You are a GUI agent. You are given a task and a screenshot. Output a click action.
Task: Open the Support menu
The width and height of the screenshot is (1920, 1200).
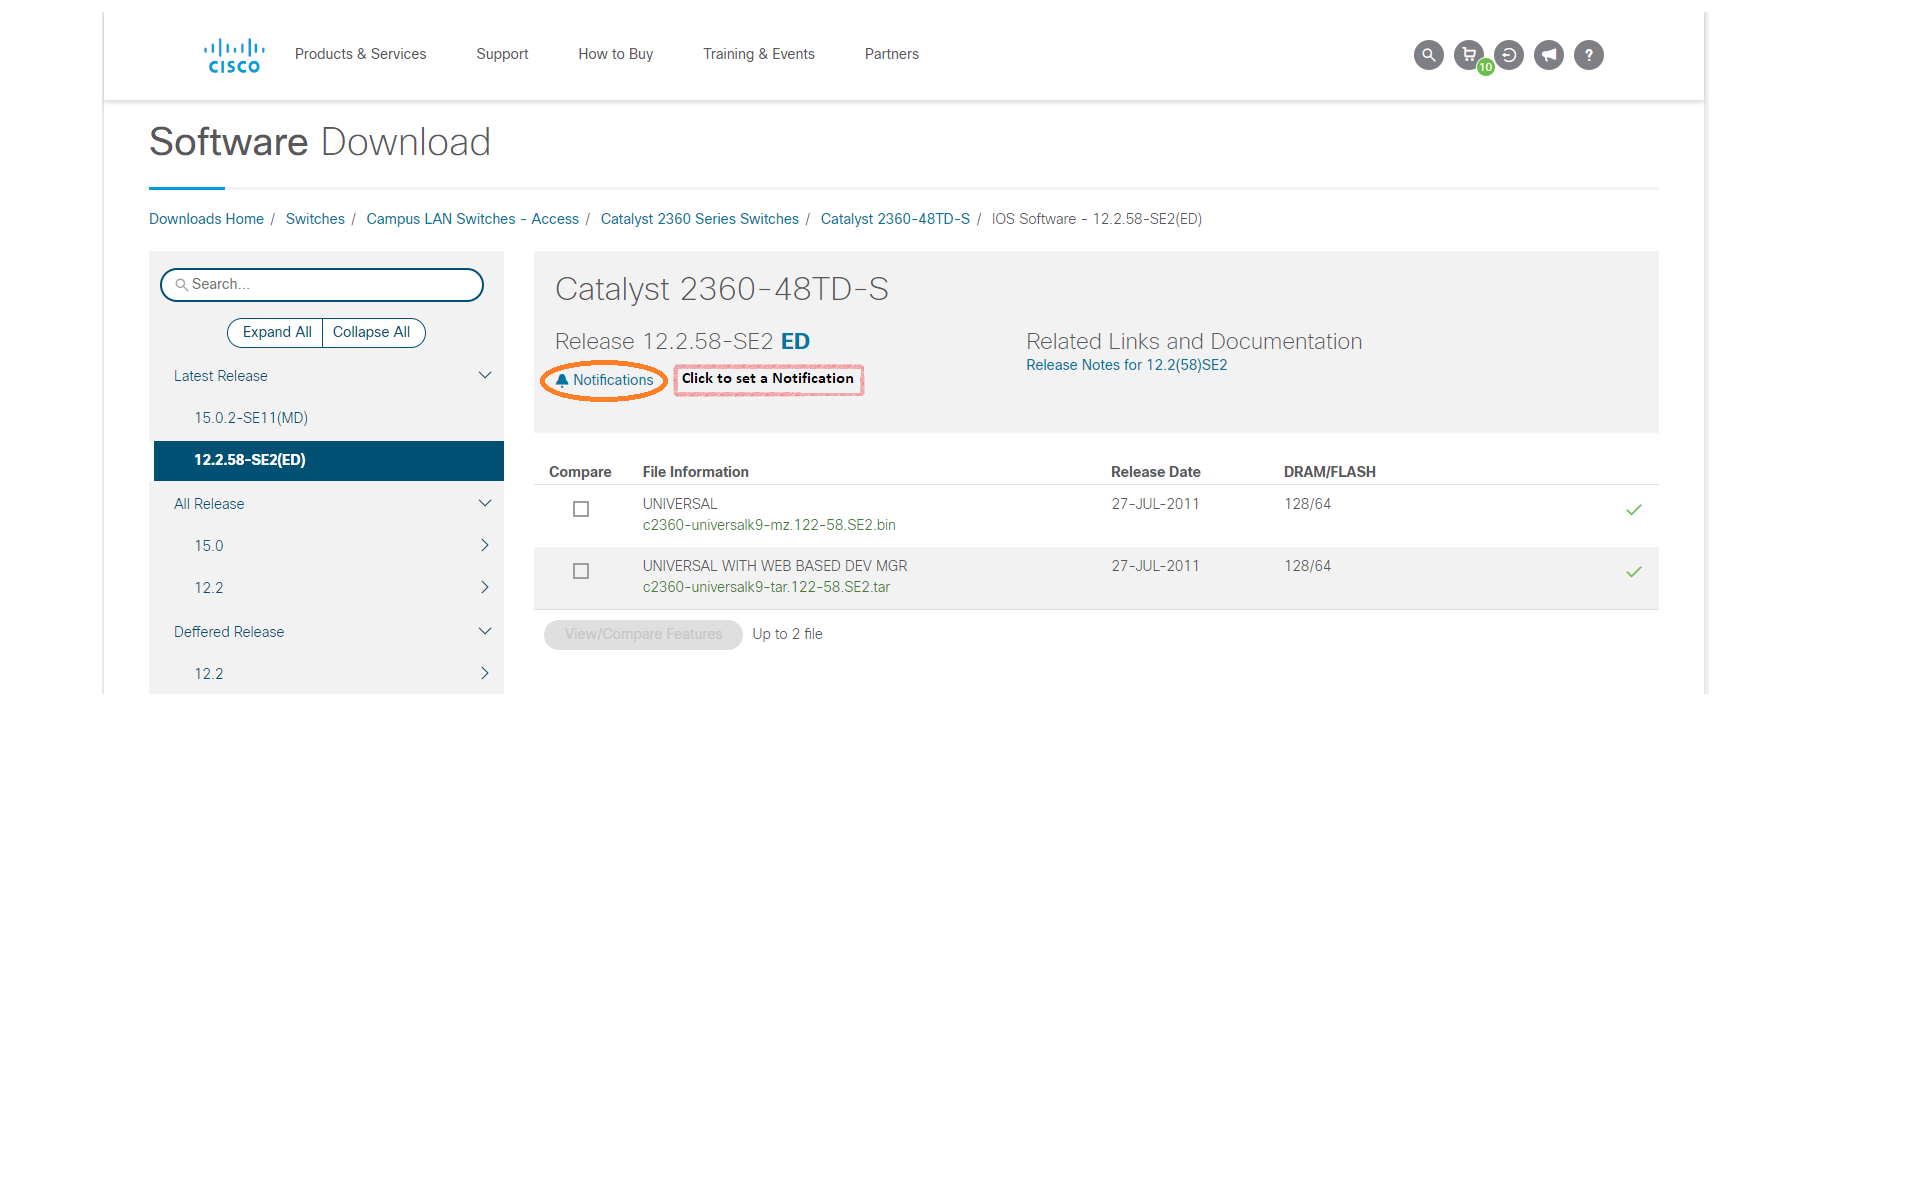(x=502, y=54)
